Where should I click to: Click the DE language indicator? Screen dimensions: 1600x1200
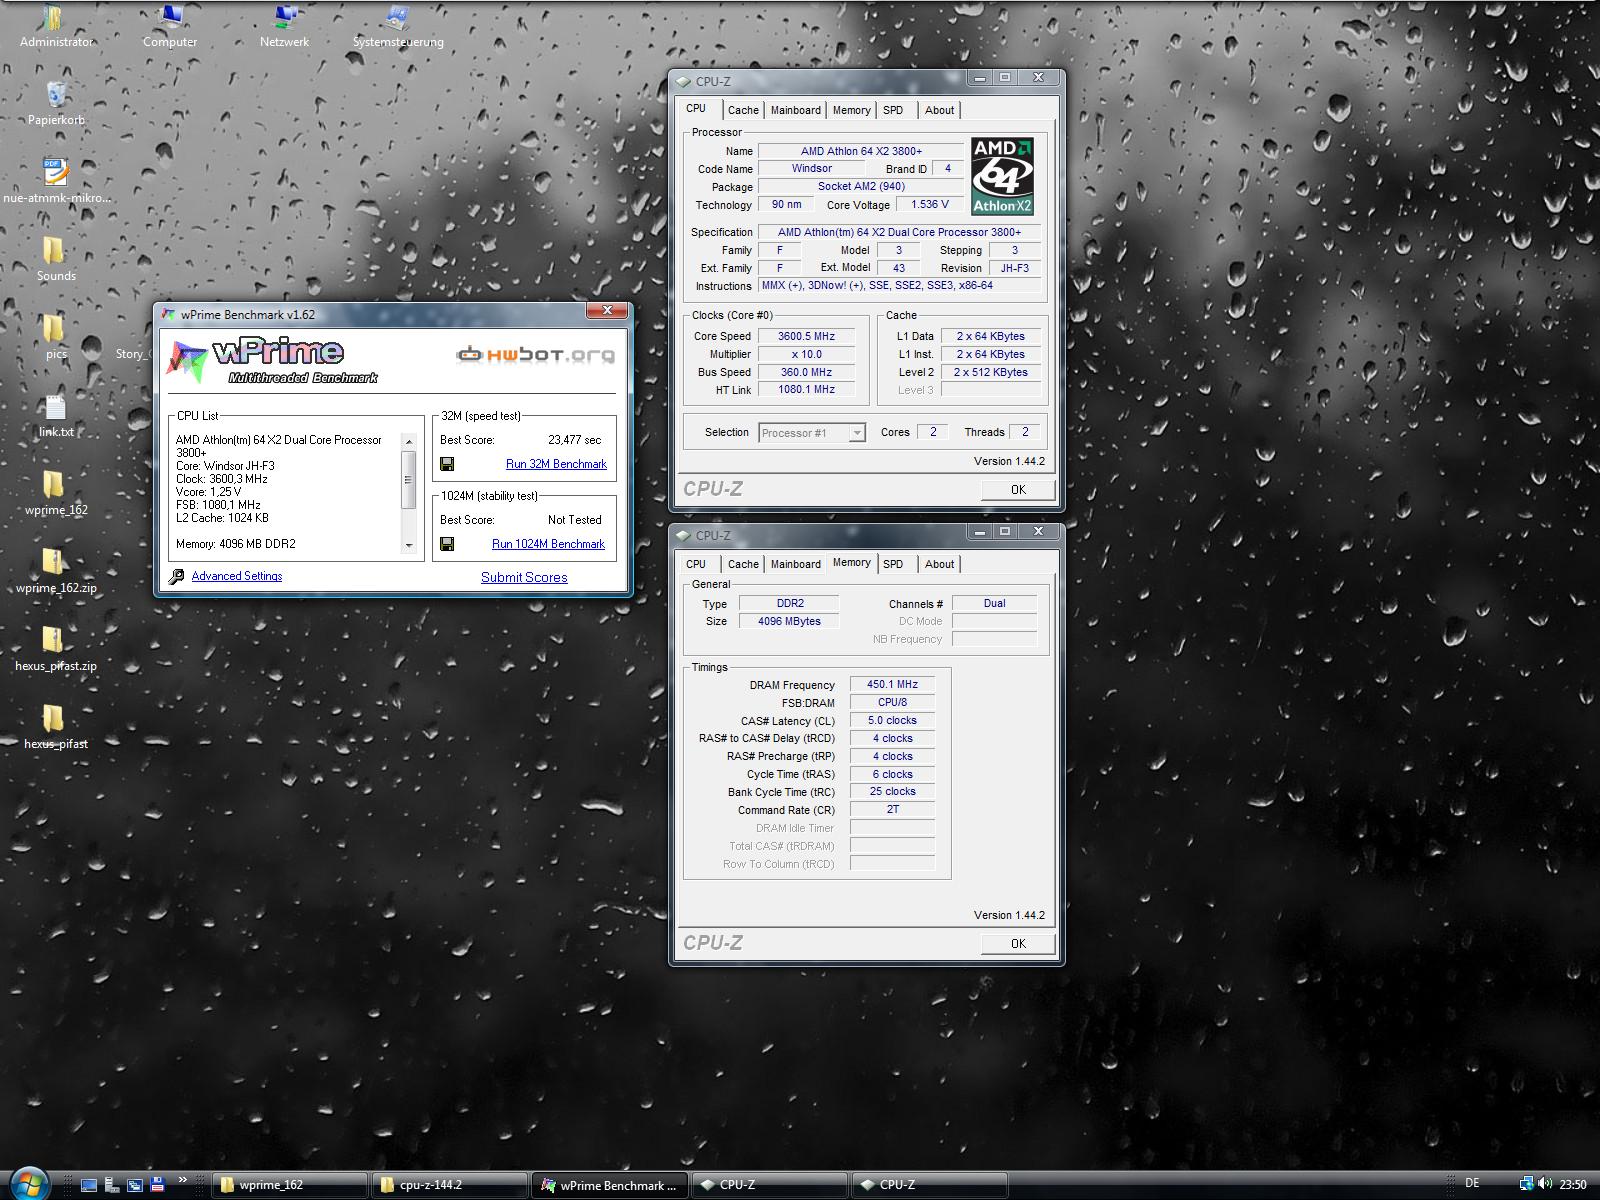pyautogui.click(x=1472, y=1184)
